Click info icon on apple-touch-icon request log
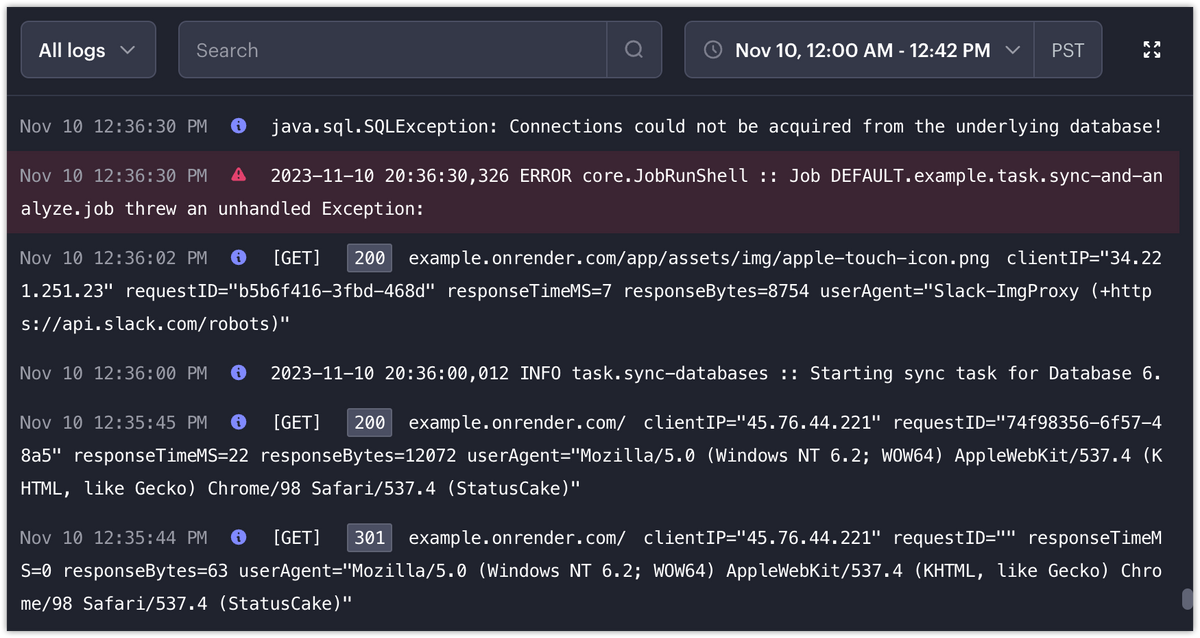This screenshot has height=638, width=1200. 238,258
